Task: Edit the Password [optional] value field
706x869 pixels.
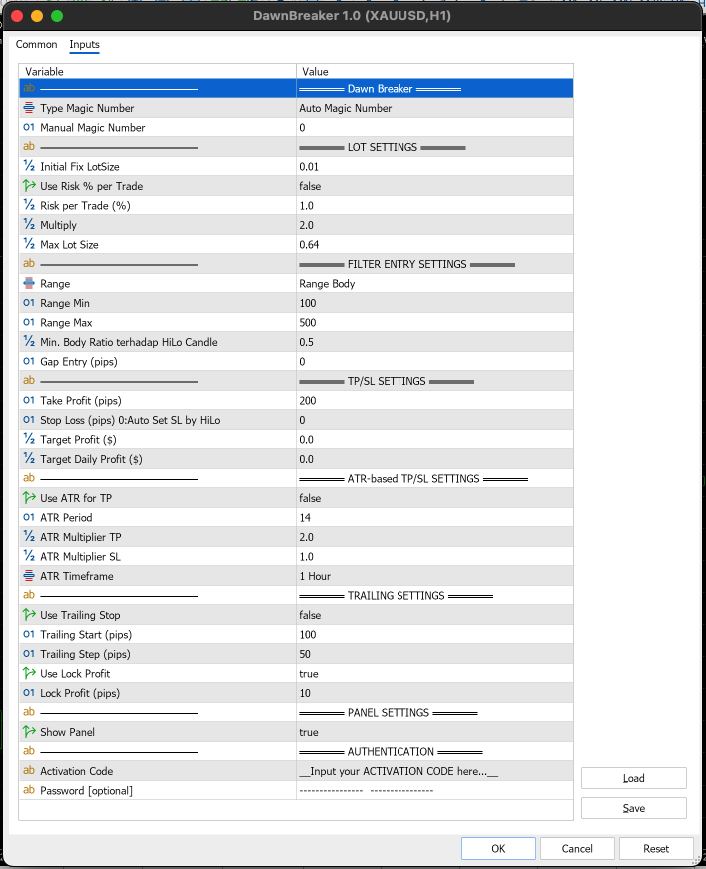Action: [x=434, y=790]
